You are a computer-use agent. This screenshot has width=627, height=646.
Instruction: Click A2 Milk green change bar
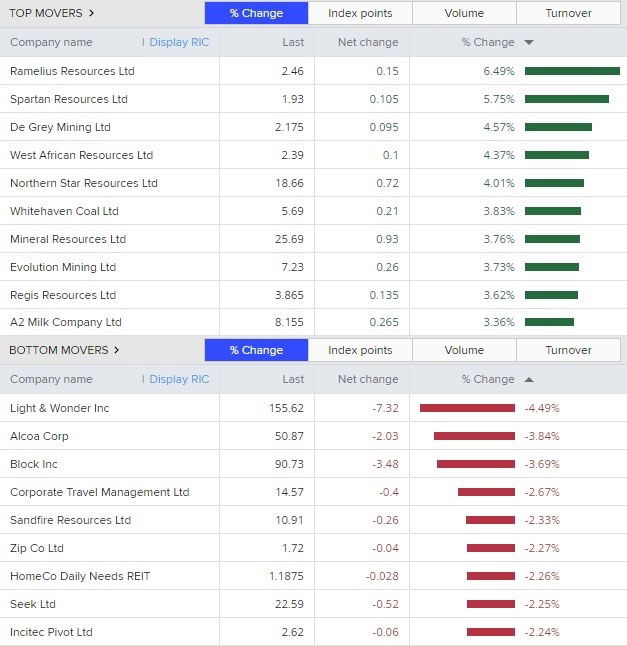point(549,322)
